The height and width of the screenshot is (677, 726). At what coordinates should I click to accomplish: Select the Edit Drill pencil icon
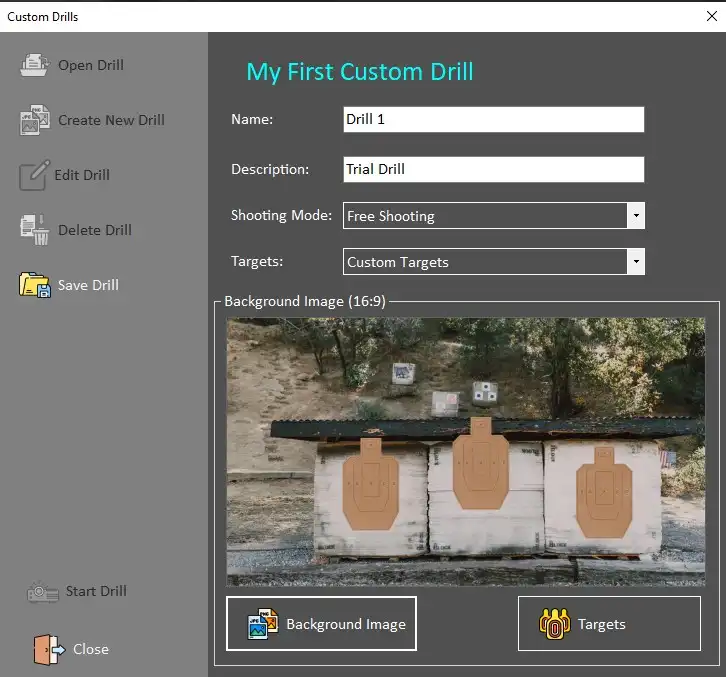point(34,175)
